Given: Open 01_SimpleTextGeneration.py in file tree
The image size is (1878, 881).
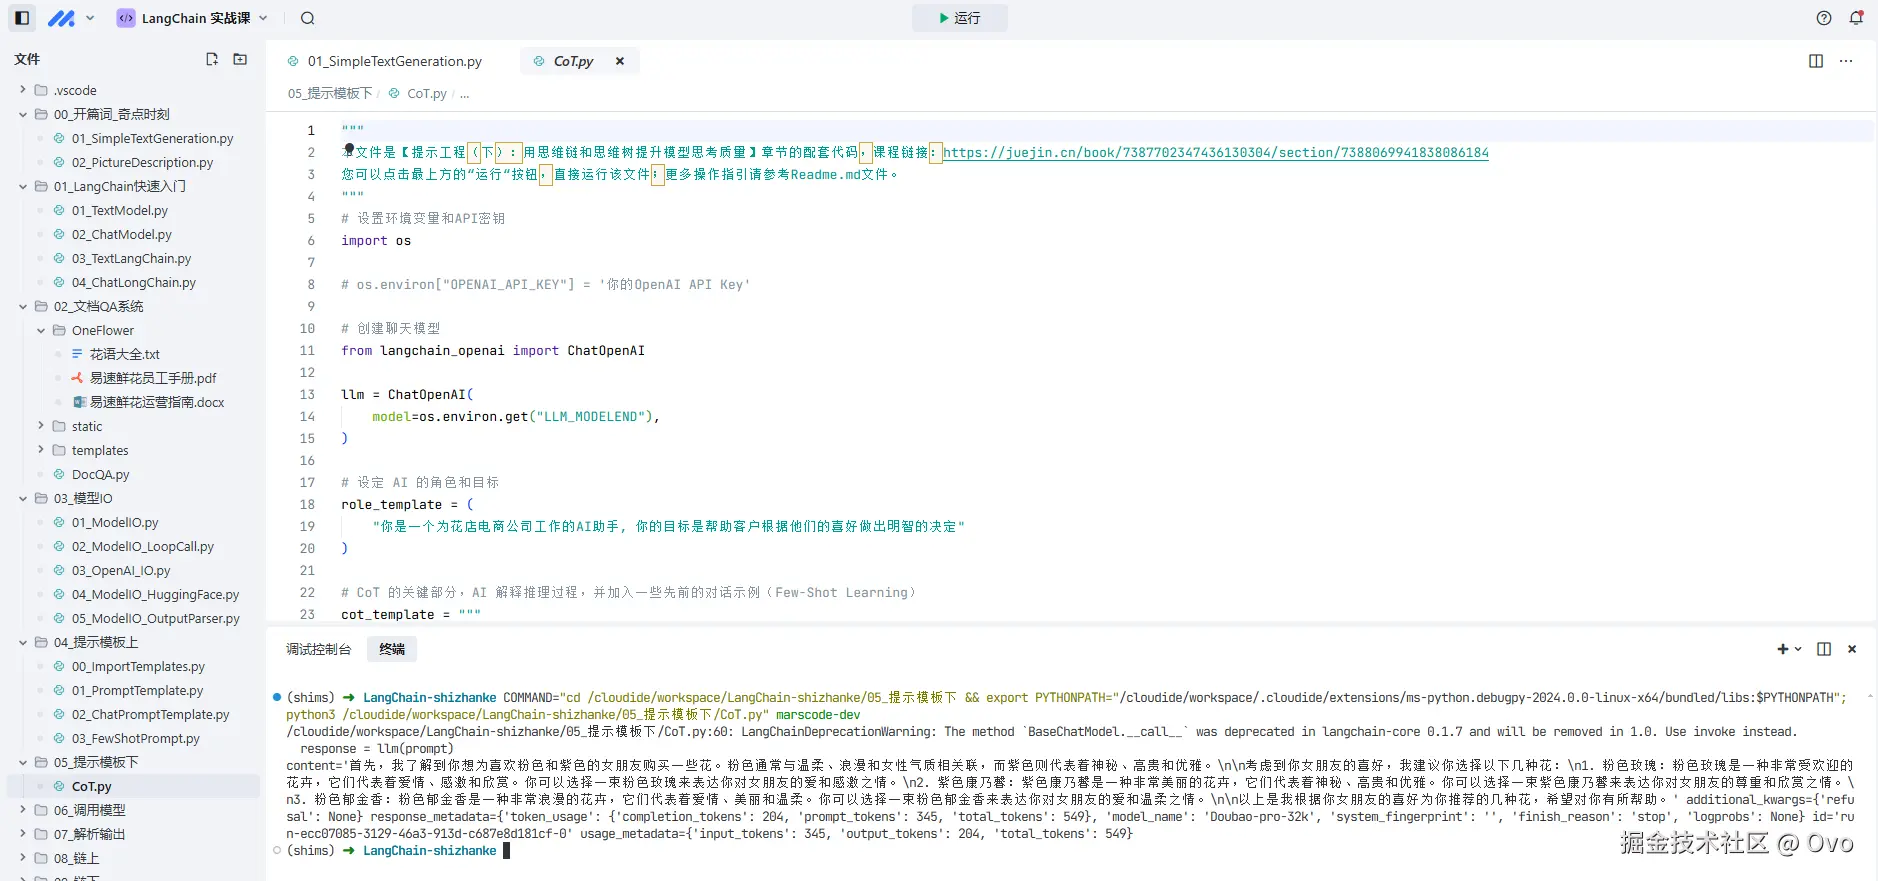Looking at the screenshot, I should tap(152, 138).
